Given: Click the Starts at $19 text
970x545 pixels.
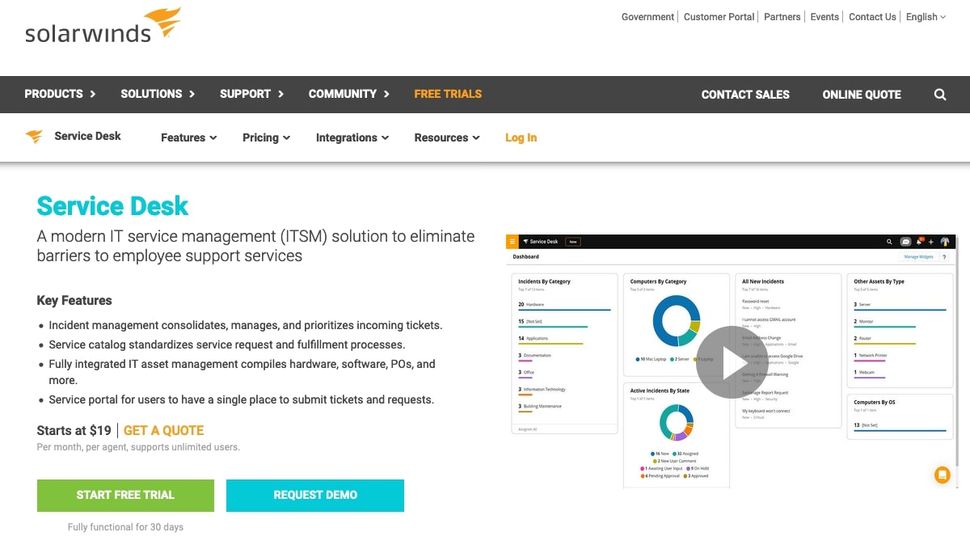Looking at the screenshot, I should [x=74, y=431].
